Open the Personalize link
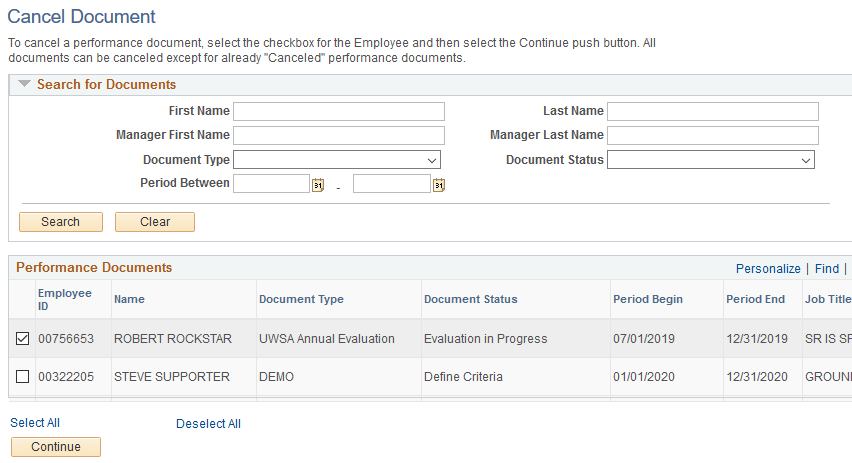Screen dimensions: 852x463 coord(768,269)
